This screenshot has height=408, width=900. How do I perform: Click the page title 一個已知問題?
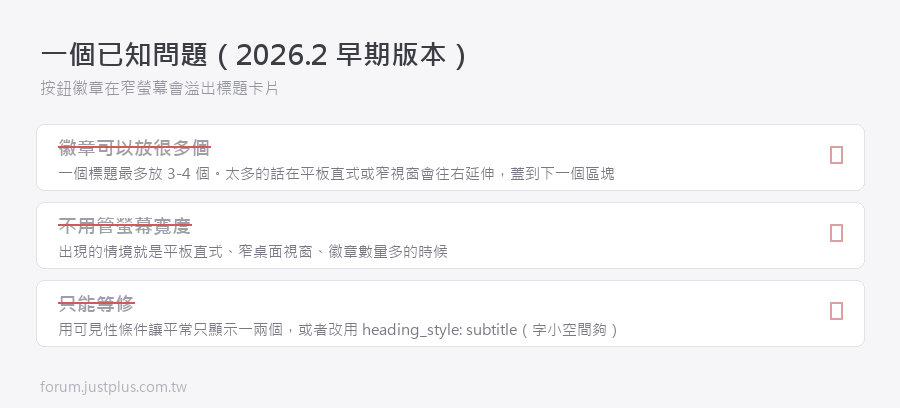[x=123, y=56]
